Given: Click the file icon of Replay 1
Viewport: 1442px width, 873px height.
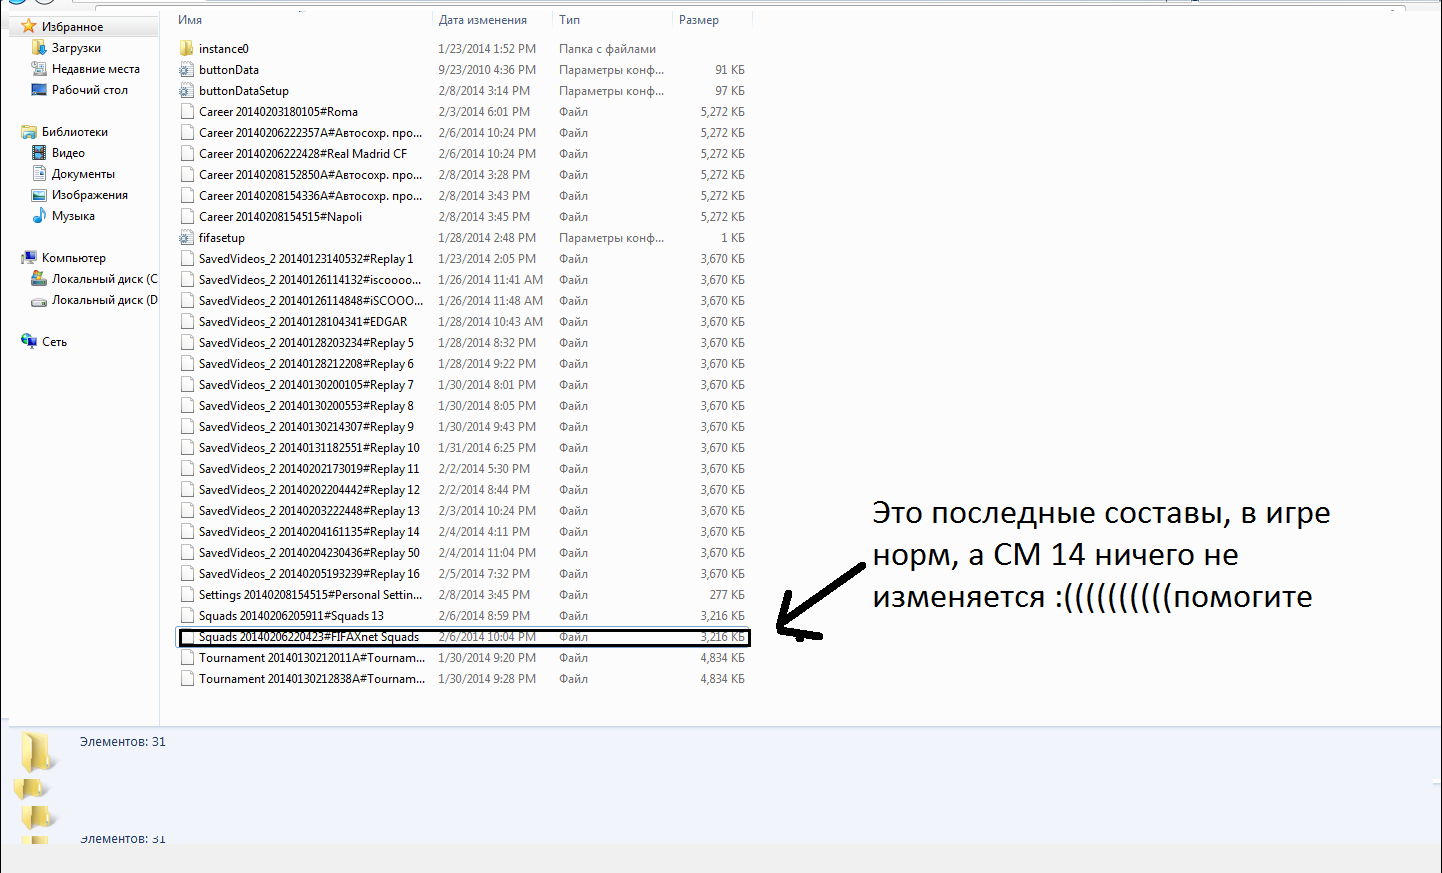Looking at the screenshot, I should 186,258.
